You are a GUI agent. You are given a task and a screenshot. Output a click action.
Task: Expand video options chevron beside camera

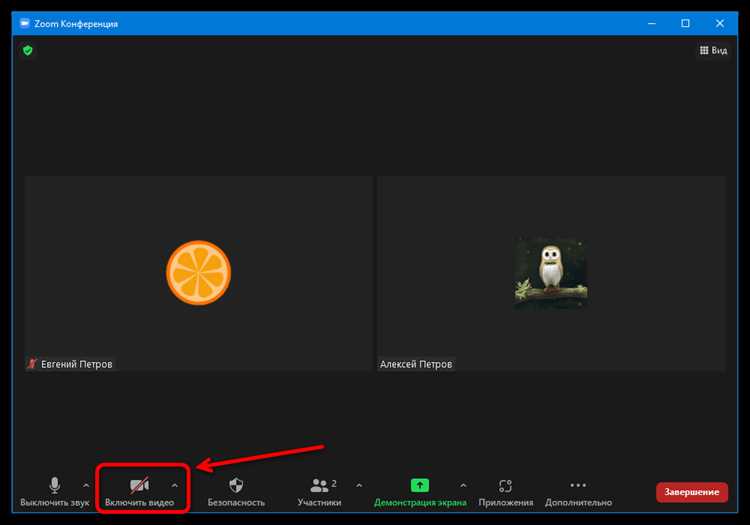[x=175, y=486]
